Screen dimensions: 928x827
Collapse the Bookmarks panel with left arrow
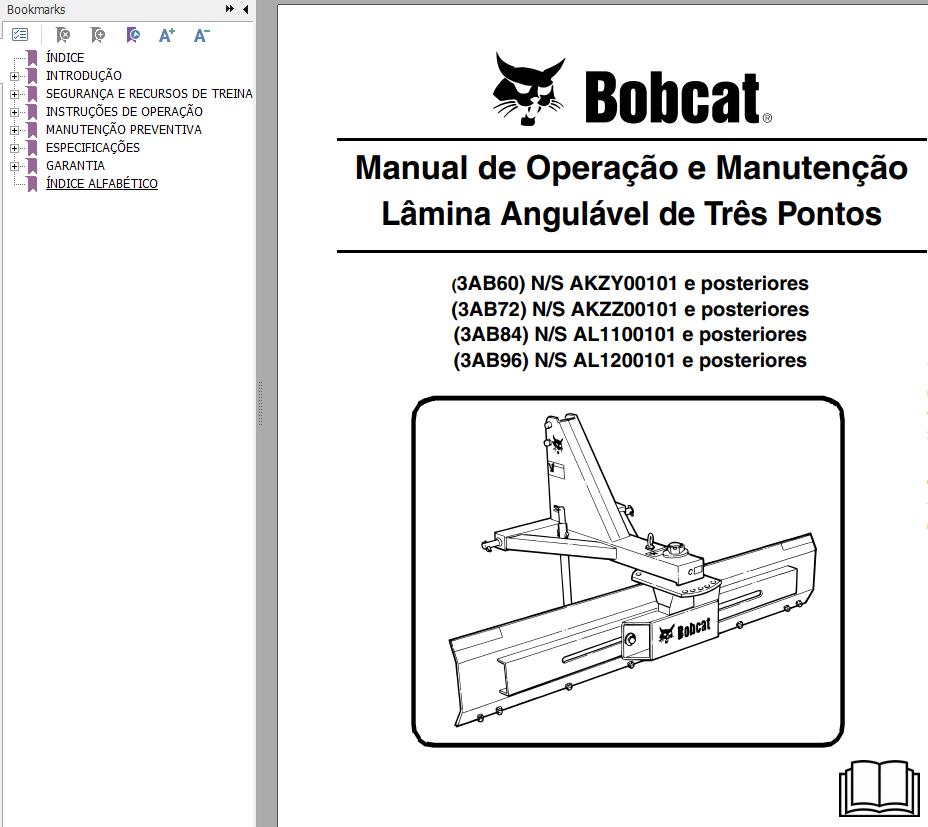click(246, 9)
